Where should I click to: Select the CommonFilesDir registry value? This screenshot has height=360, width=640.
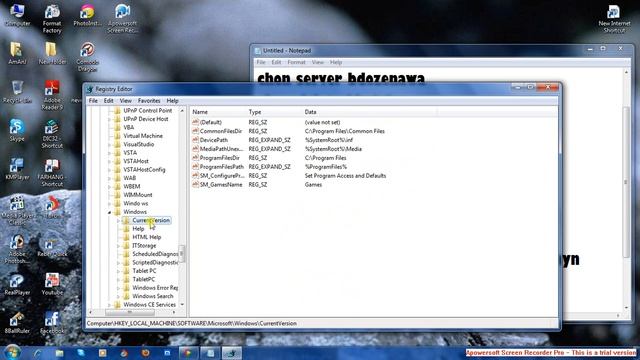pyautogui.click(x=221, y=131)
